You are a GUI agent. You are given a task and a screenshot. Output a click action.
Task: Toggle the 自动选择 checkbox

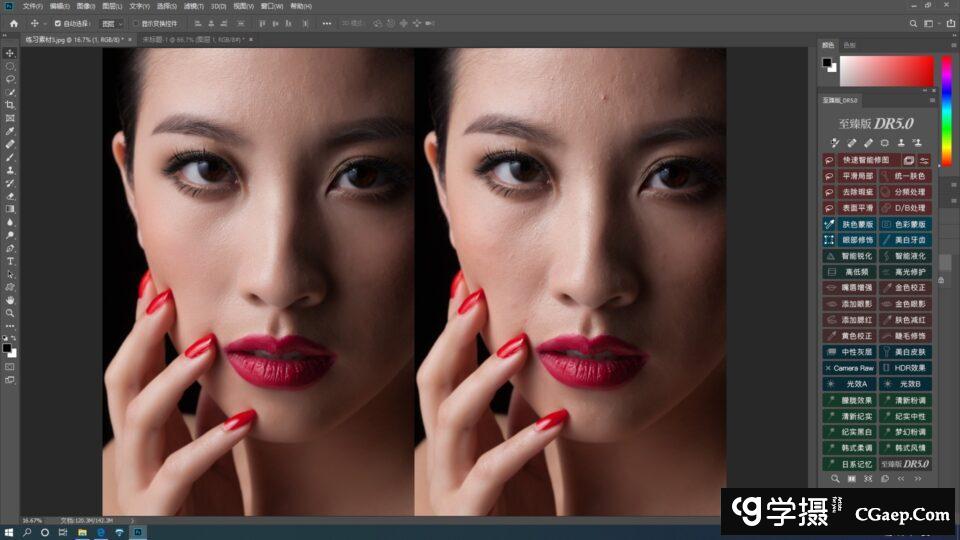(x=58, y=23)
